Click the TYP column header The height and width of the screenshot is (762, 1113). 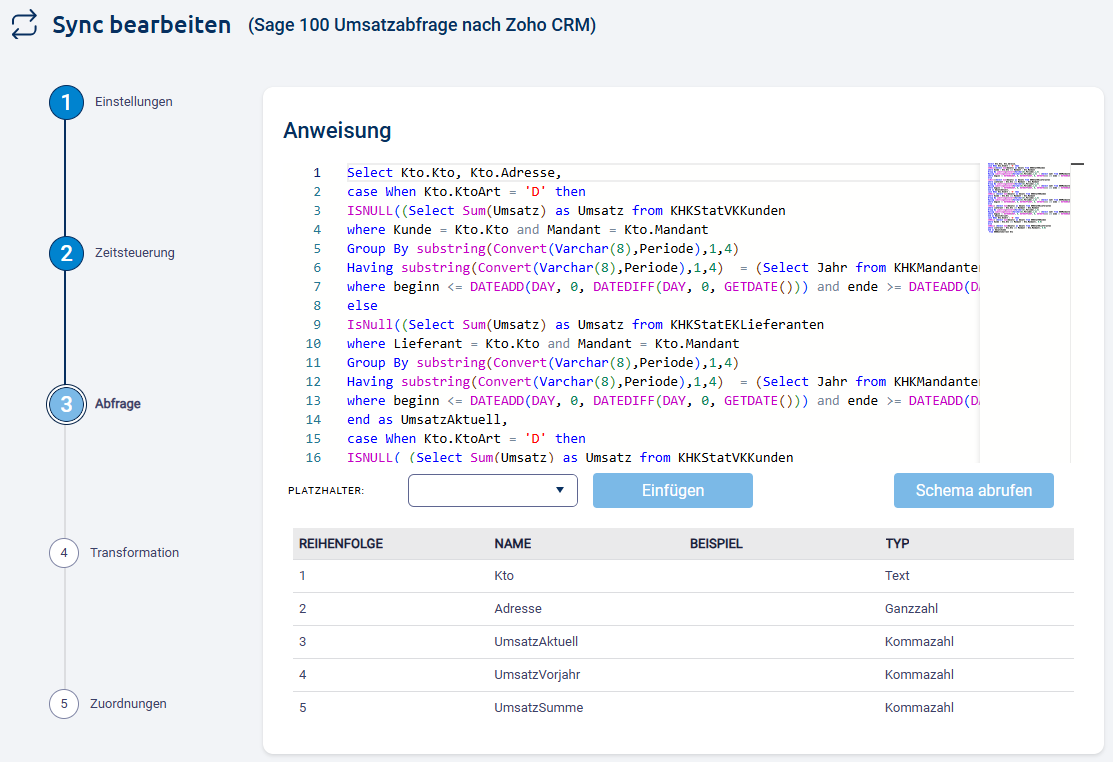click(897, 544)
